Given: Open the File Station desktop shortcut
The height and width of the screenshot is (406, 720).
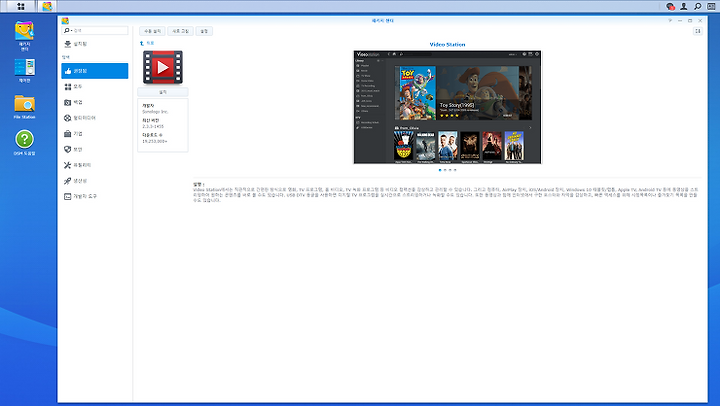Looking at the screenshot, I should pyautogui.click(x=24, y=107).
